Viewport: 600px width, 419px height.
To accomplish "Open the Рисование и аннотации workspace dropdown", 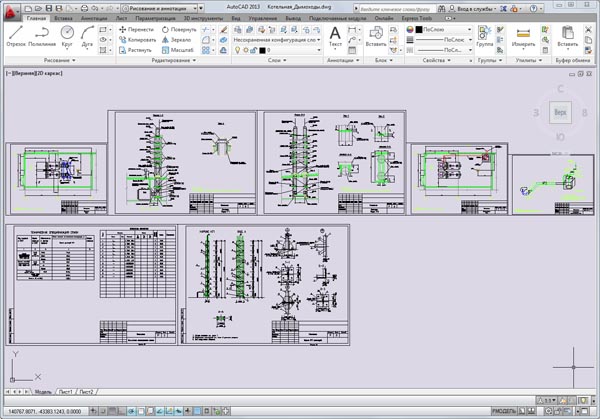I will [x=160, y=7].
